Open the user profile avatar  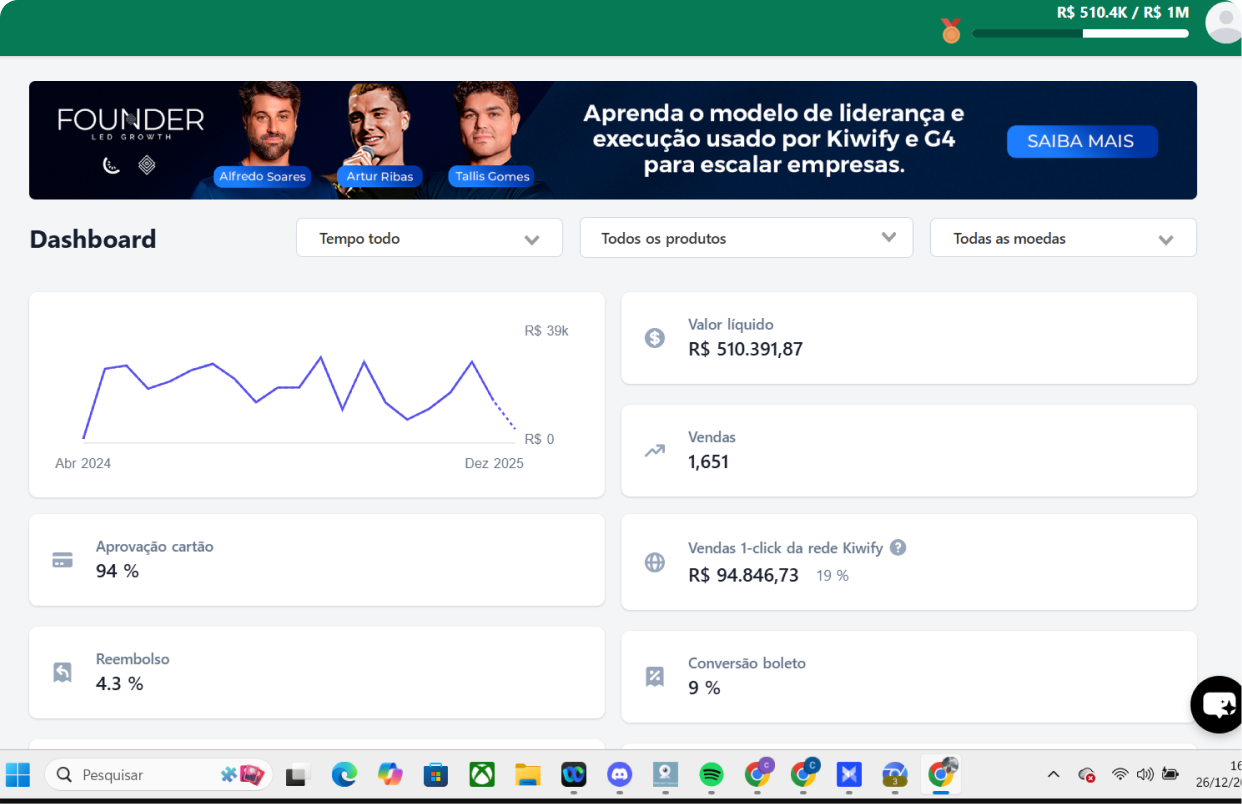[x=1224, y=22]
